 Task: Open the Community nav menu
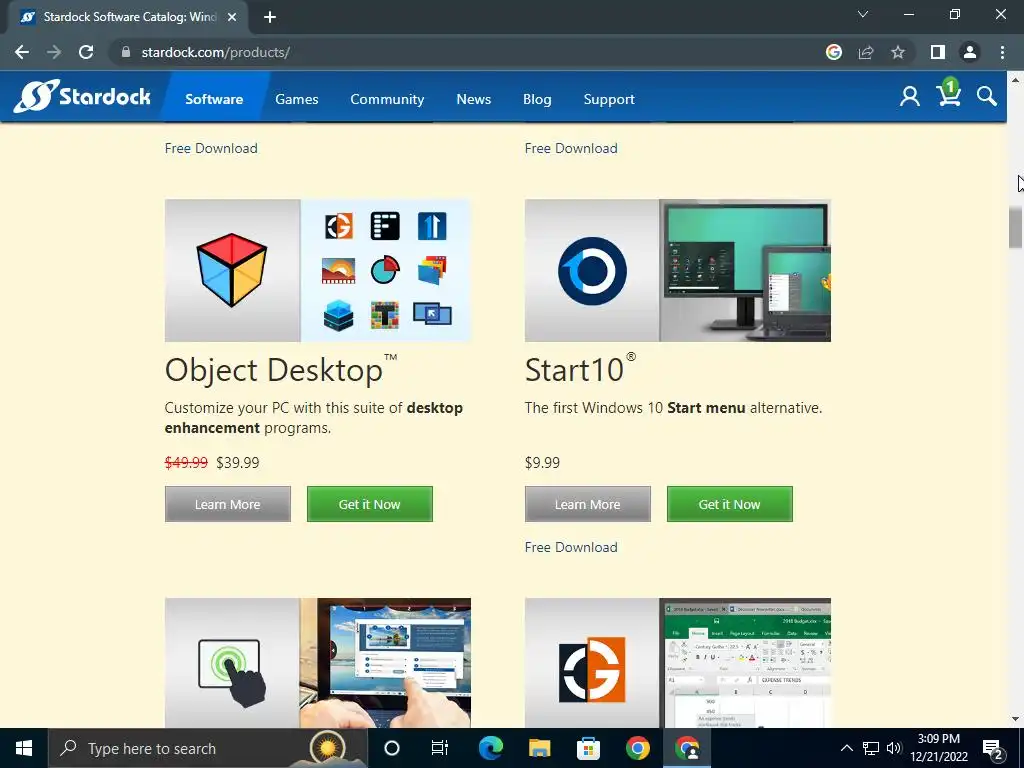tap(387, 99)
